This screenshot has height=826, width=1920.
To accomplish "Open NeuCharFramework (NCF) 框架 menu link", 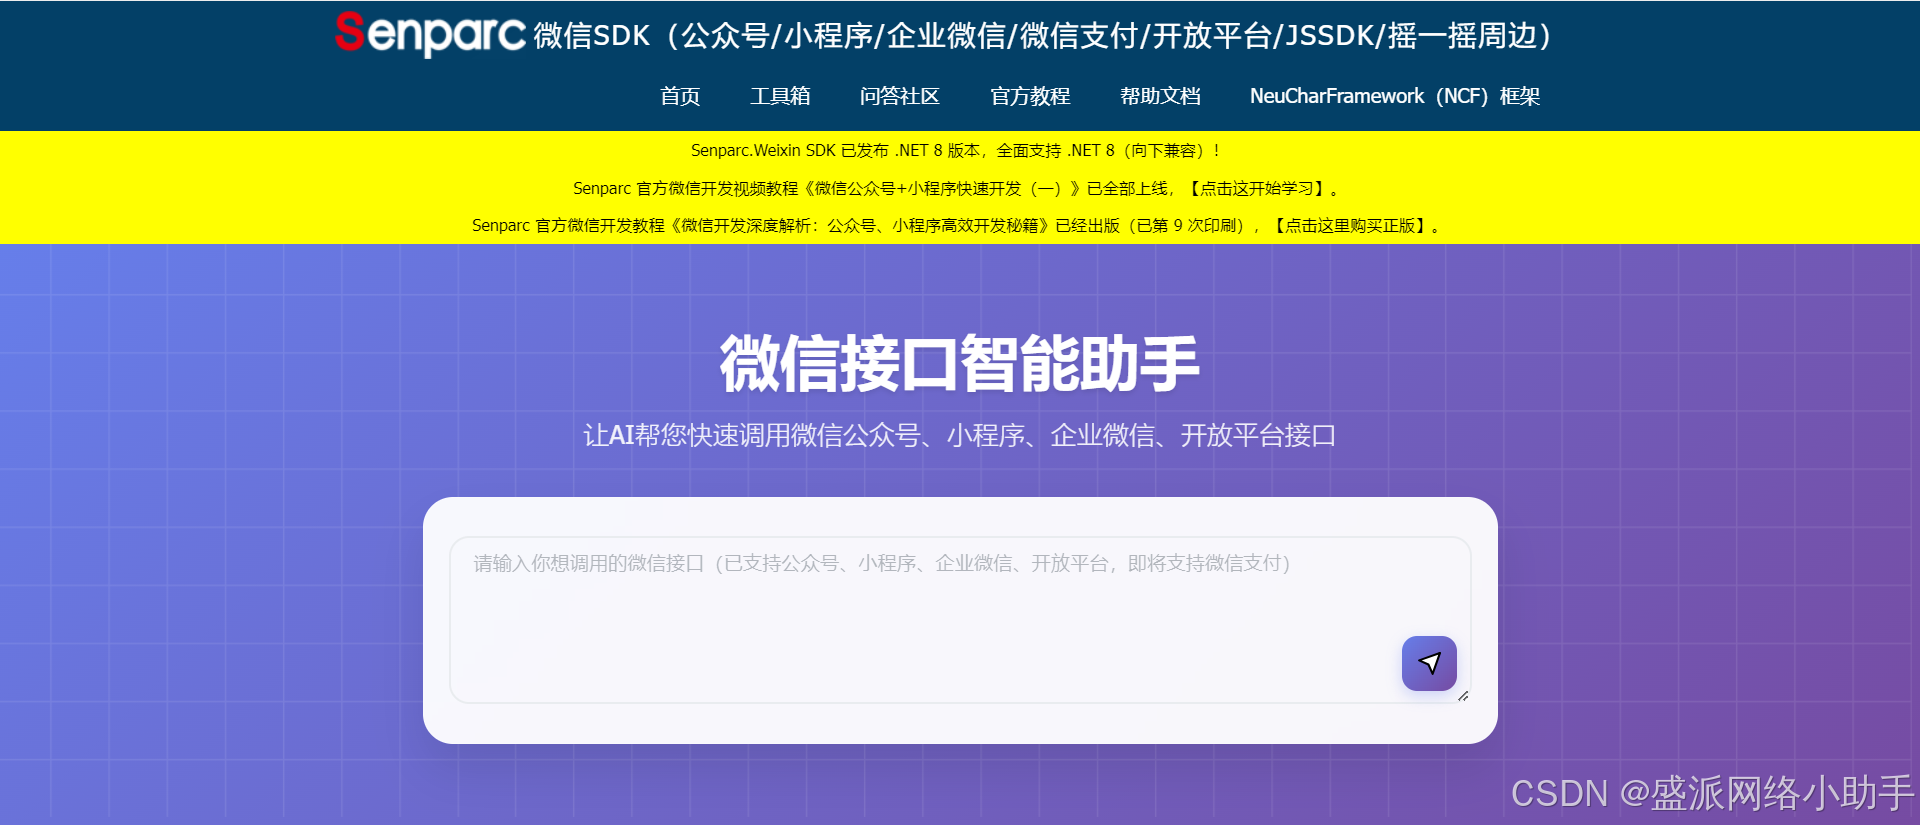I will click(1395, 96).
